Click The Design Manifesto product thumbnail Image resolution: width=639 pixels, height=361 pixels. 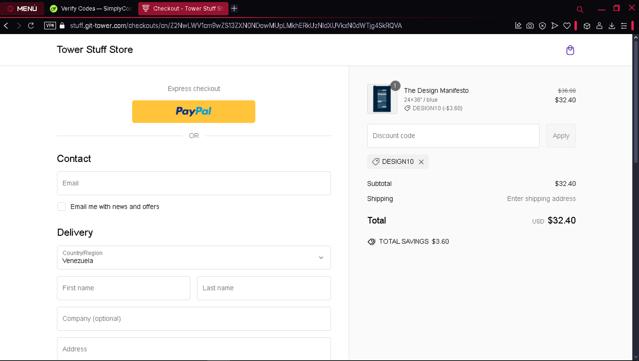[x=382, y=99]
